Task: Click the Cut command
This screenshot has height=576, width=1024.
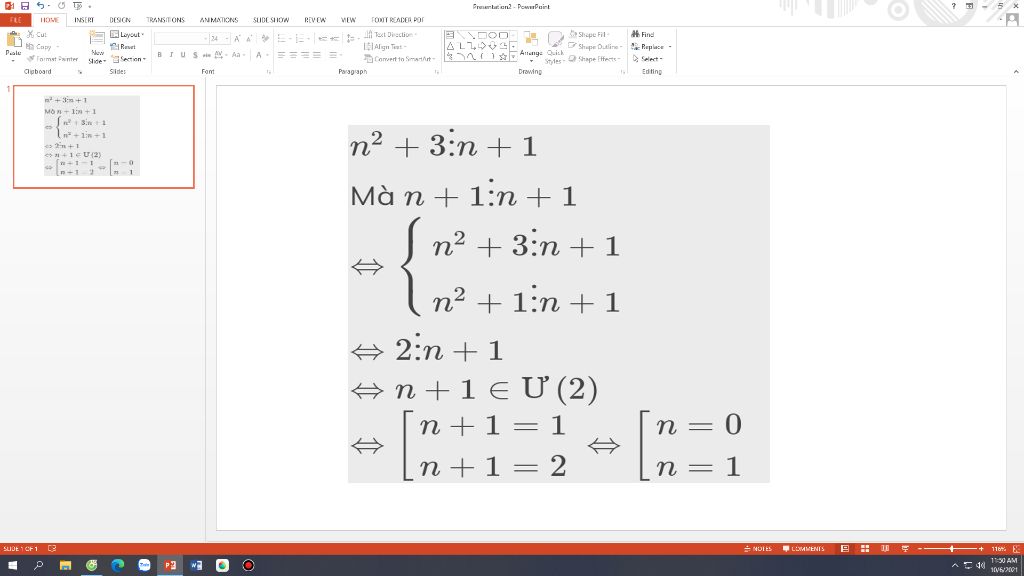Action: [37, 34]
